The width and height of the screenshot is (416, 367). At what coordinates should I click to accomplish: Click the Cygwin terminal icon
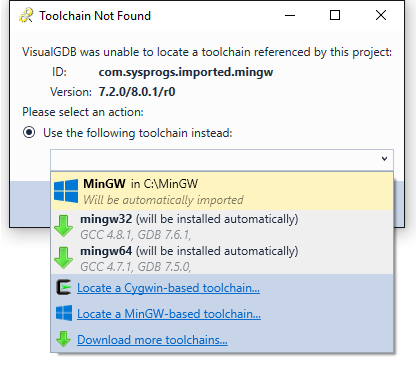click(64, 287)
